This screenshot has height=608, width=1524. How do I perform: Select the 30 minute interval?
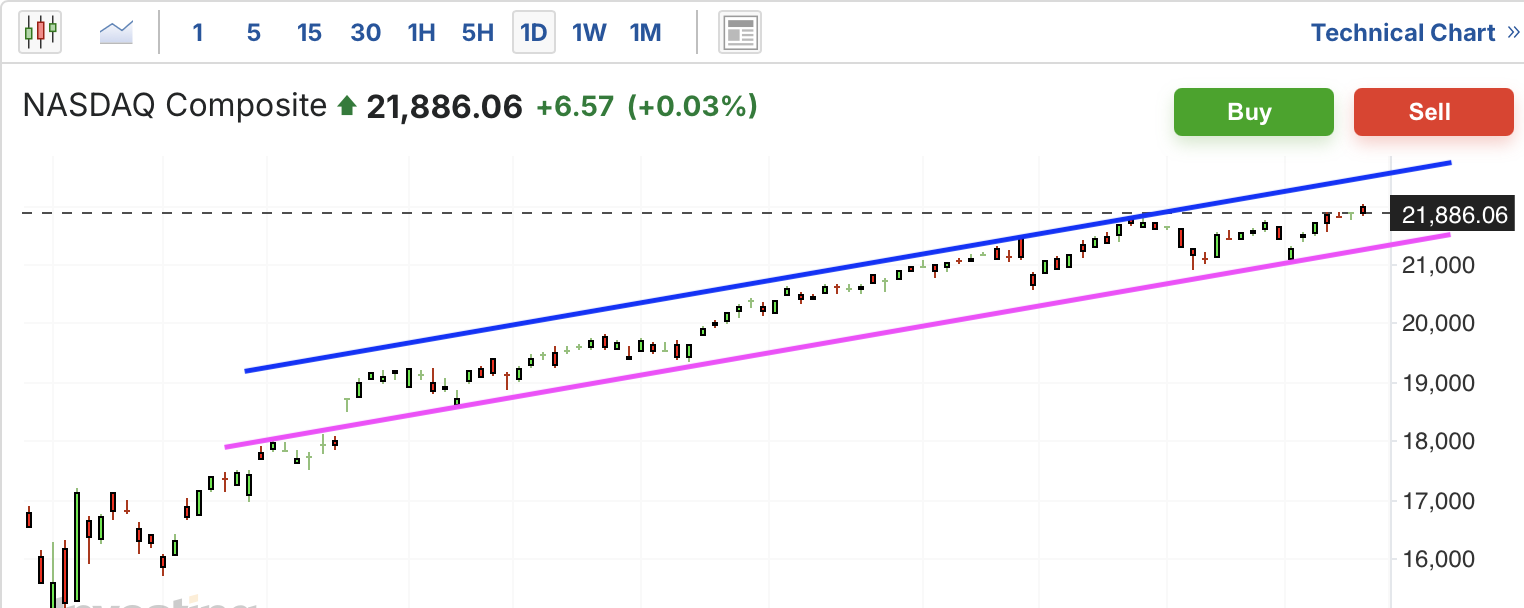(x=365, y=33)
